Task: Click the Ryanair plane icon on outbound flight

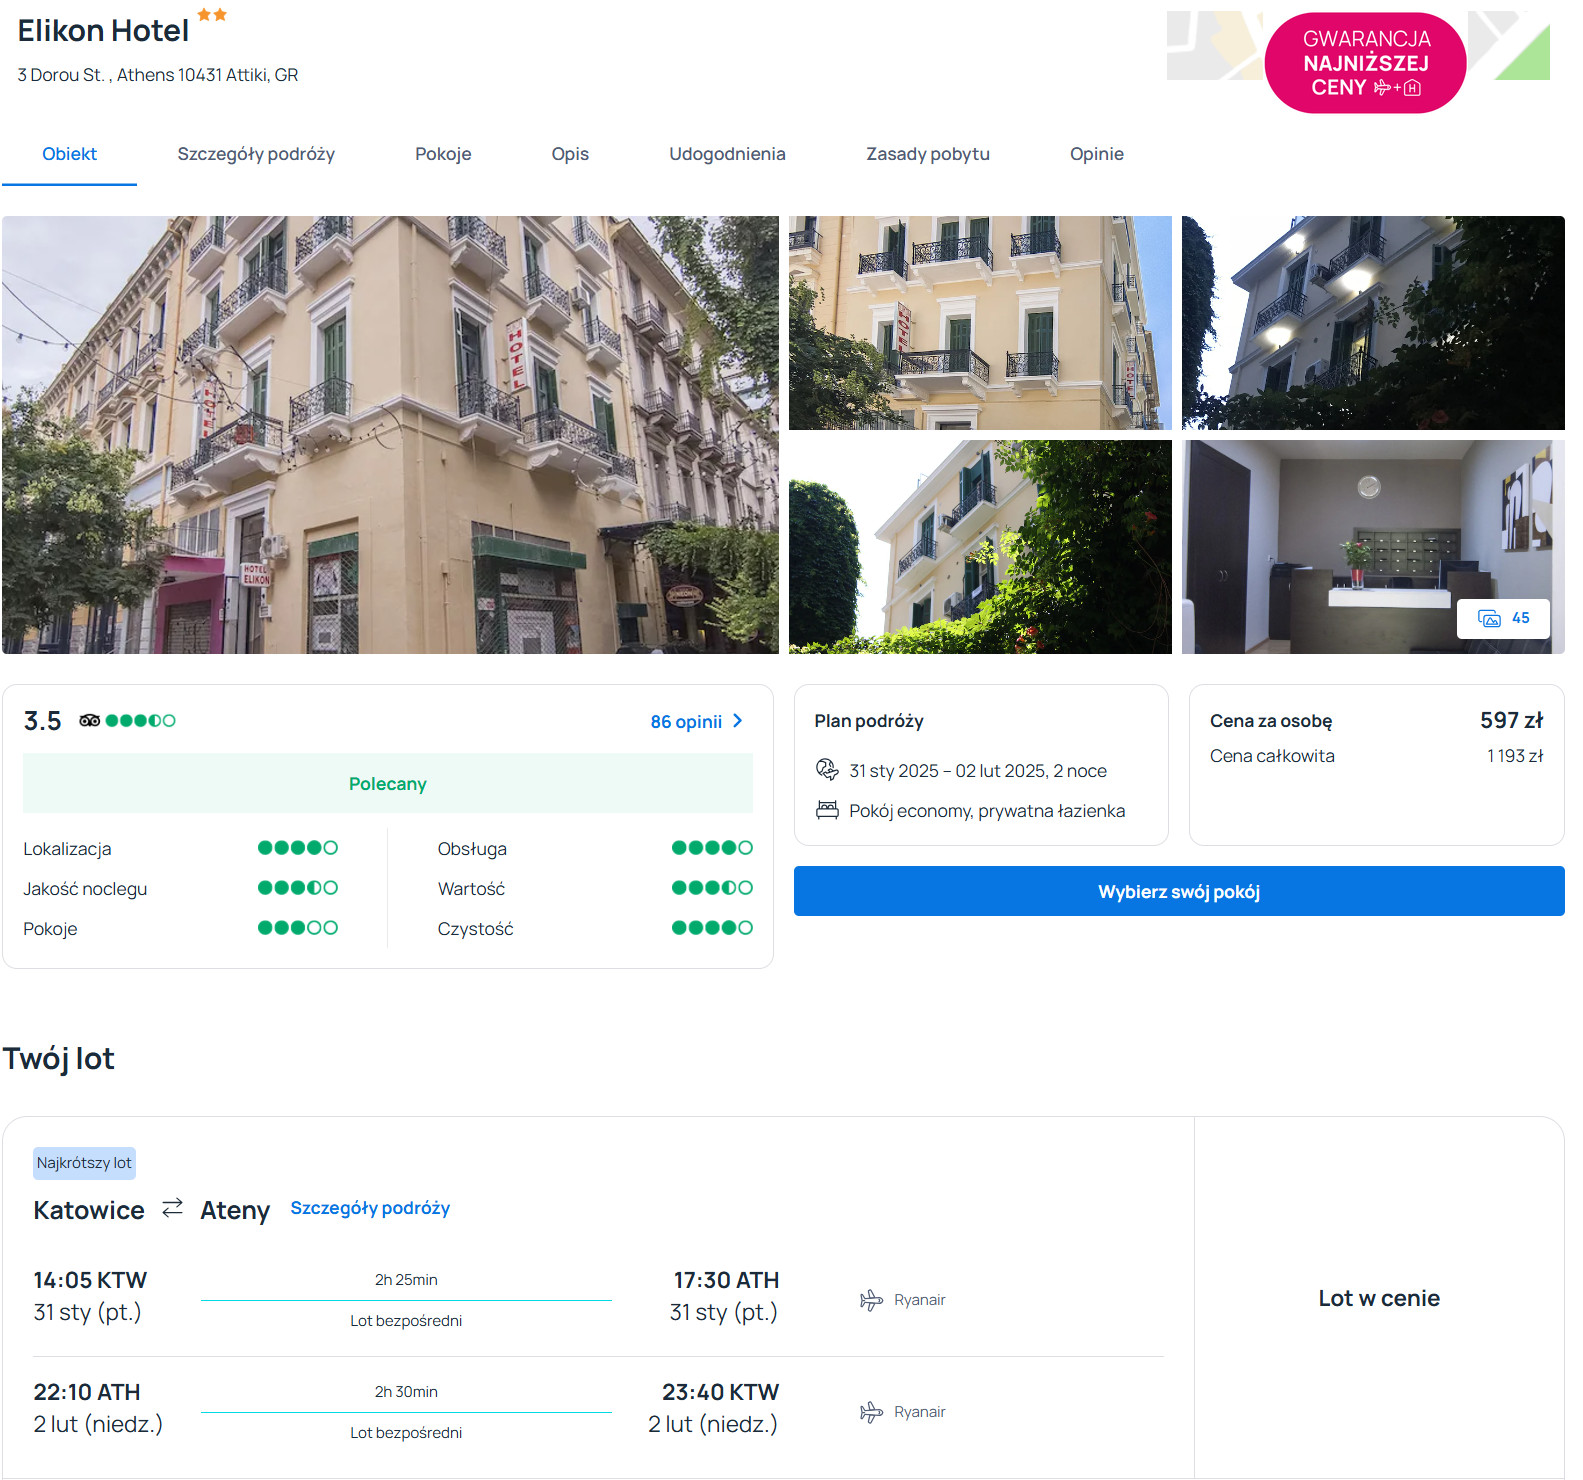Action: (871, 1300)
